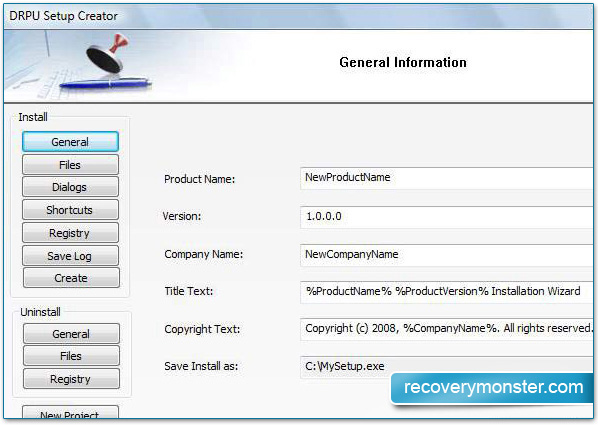Open the Install Files section
This screenshot has width=598, height=425.
coord(70,164)
